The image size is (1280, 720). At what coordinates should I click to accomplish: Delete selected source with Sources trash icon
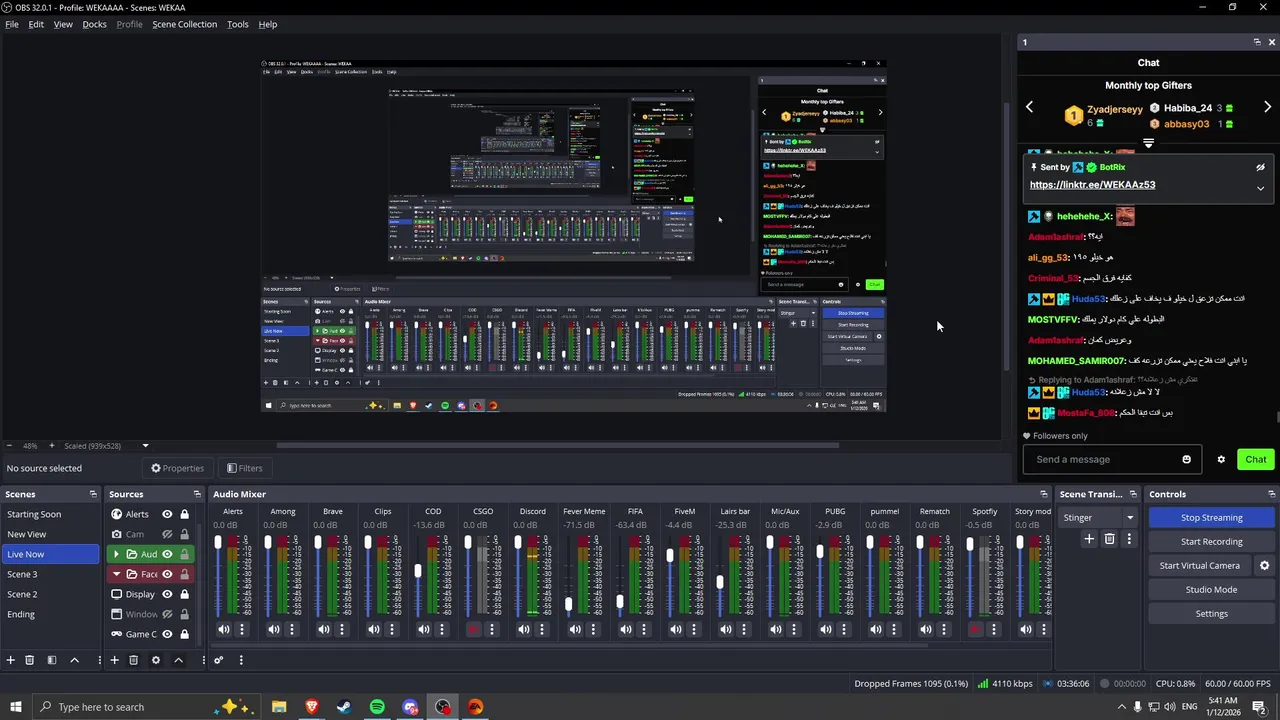tap(133, 660)
